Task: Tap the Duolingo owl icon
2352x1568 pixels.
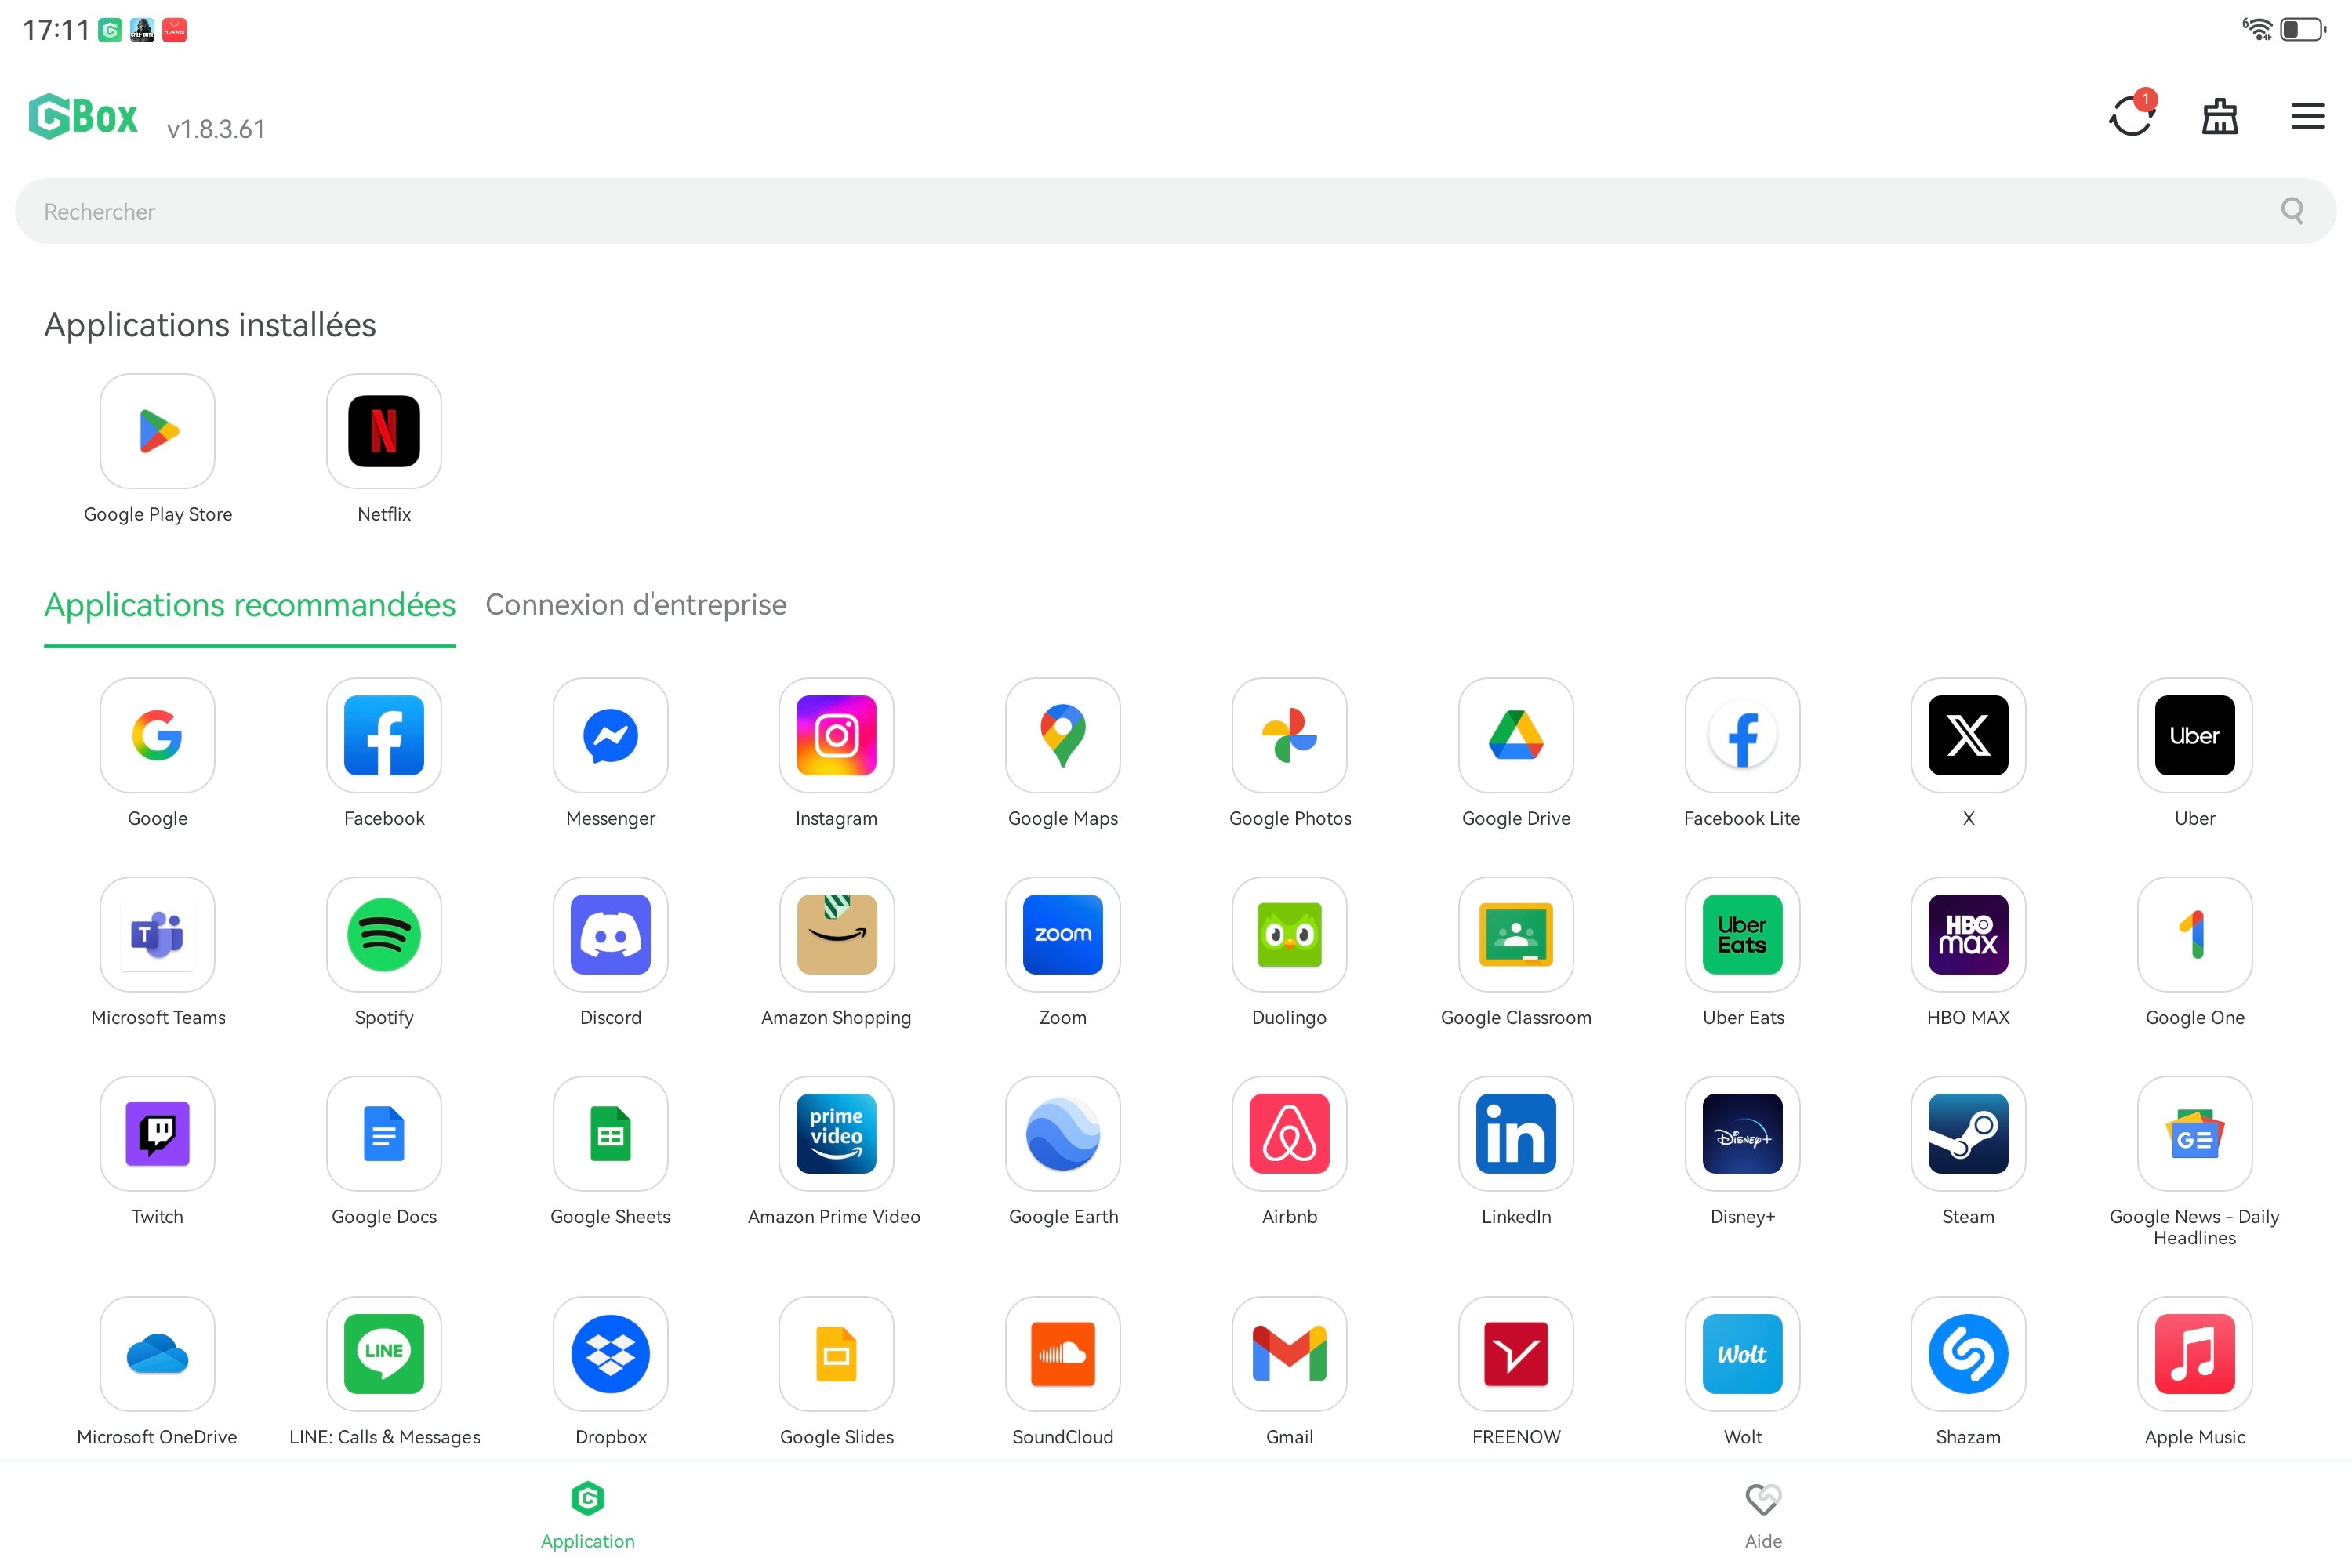Action: click(1290, 934)
